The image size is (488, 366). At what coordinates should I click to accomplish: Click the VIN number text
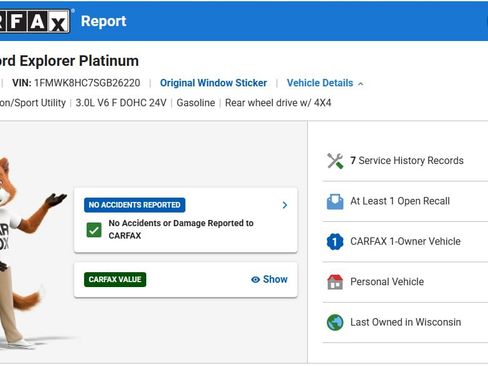[87, 83]
